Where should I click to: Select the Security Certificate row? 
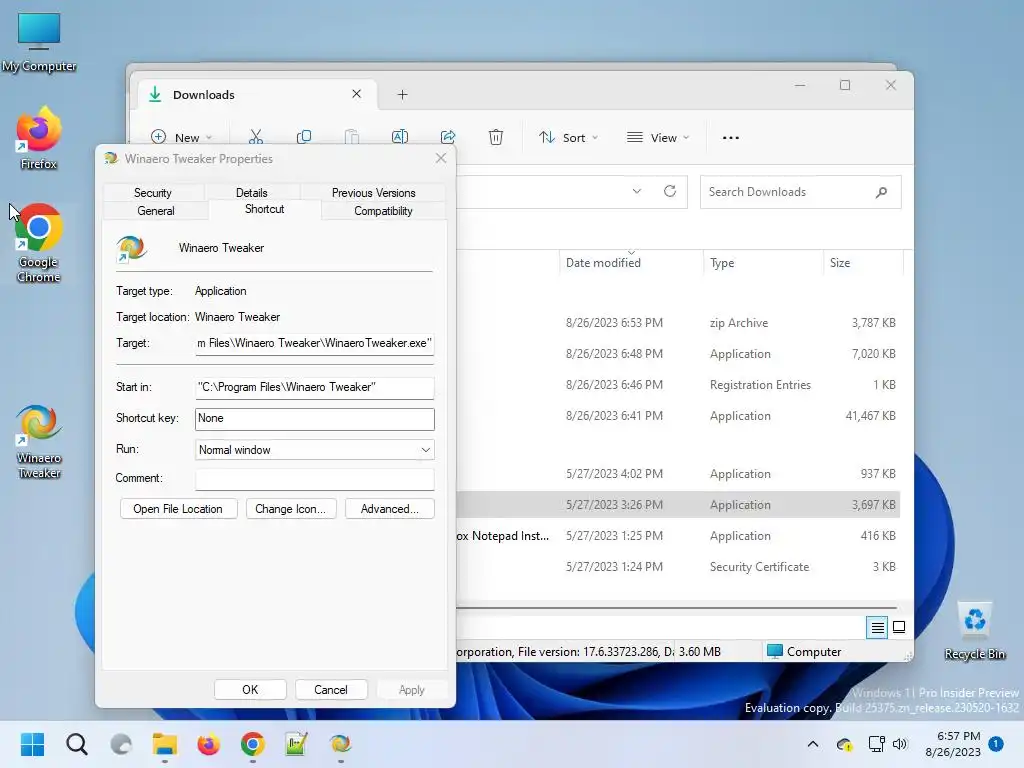coord(678,567)
